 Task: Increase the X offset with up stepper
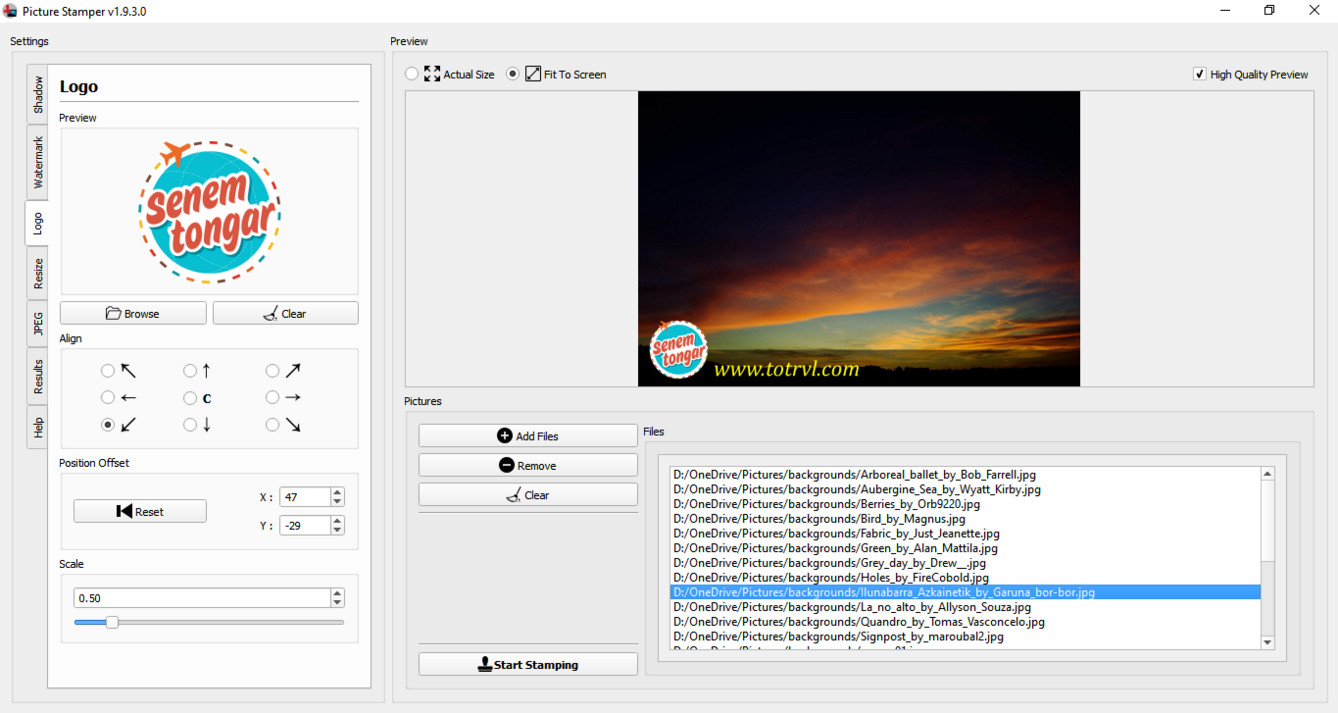coord(337,492)
